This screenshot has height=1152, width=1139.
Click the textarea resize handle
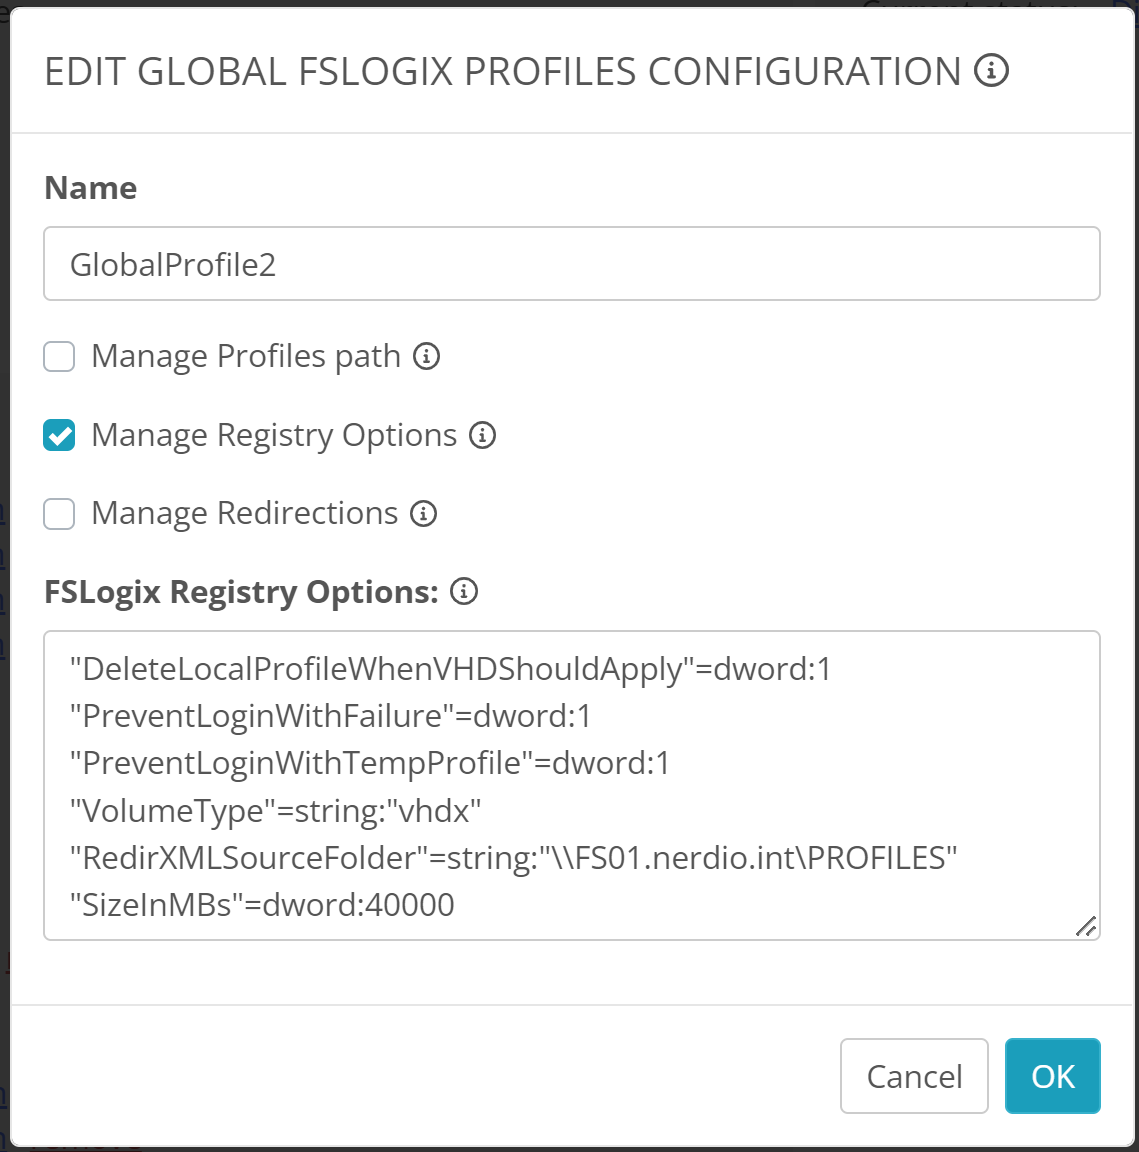(1086, 926)
